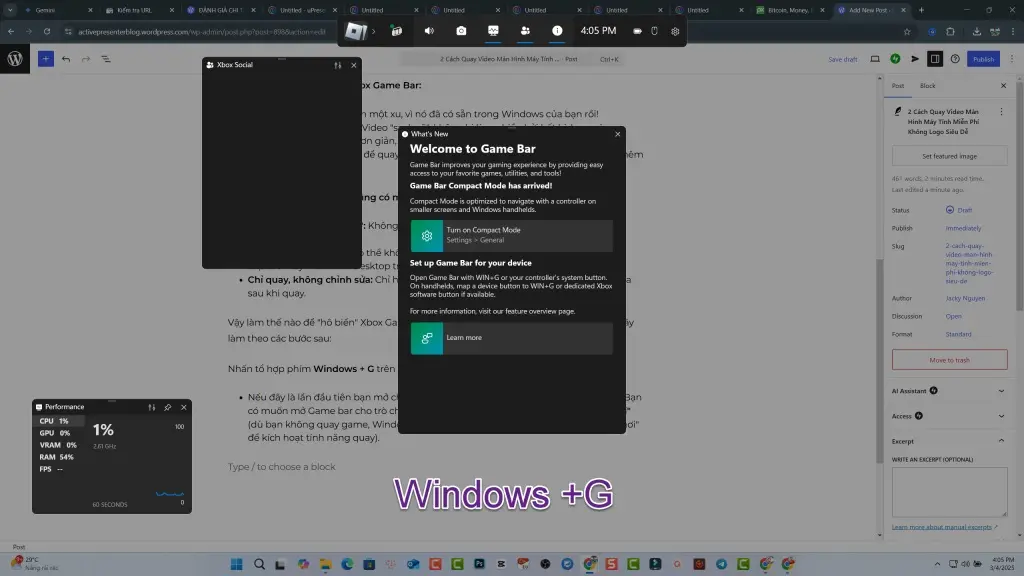Close the settings sidebar
Image resolution: width=1024 pixels, height=576 pixels.
(1004, 86)
